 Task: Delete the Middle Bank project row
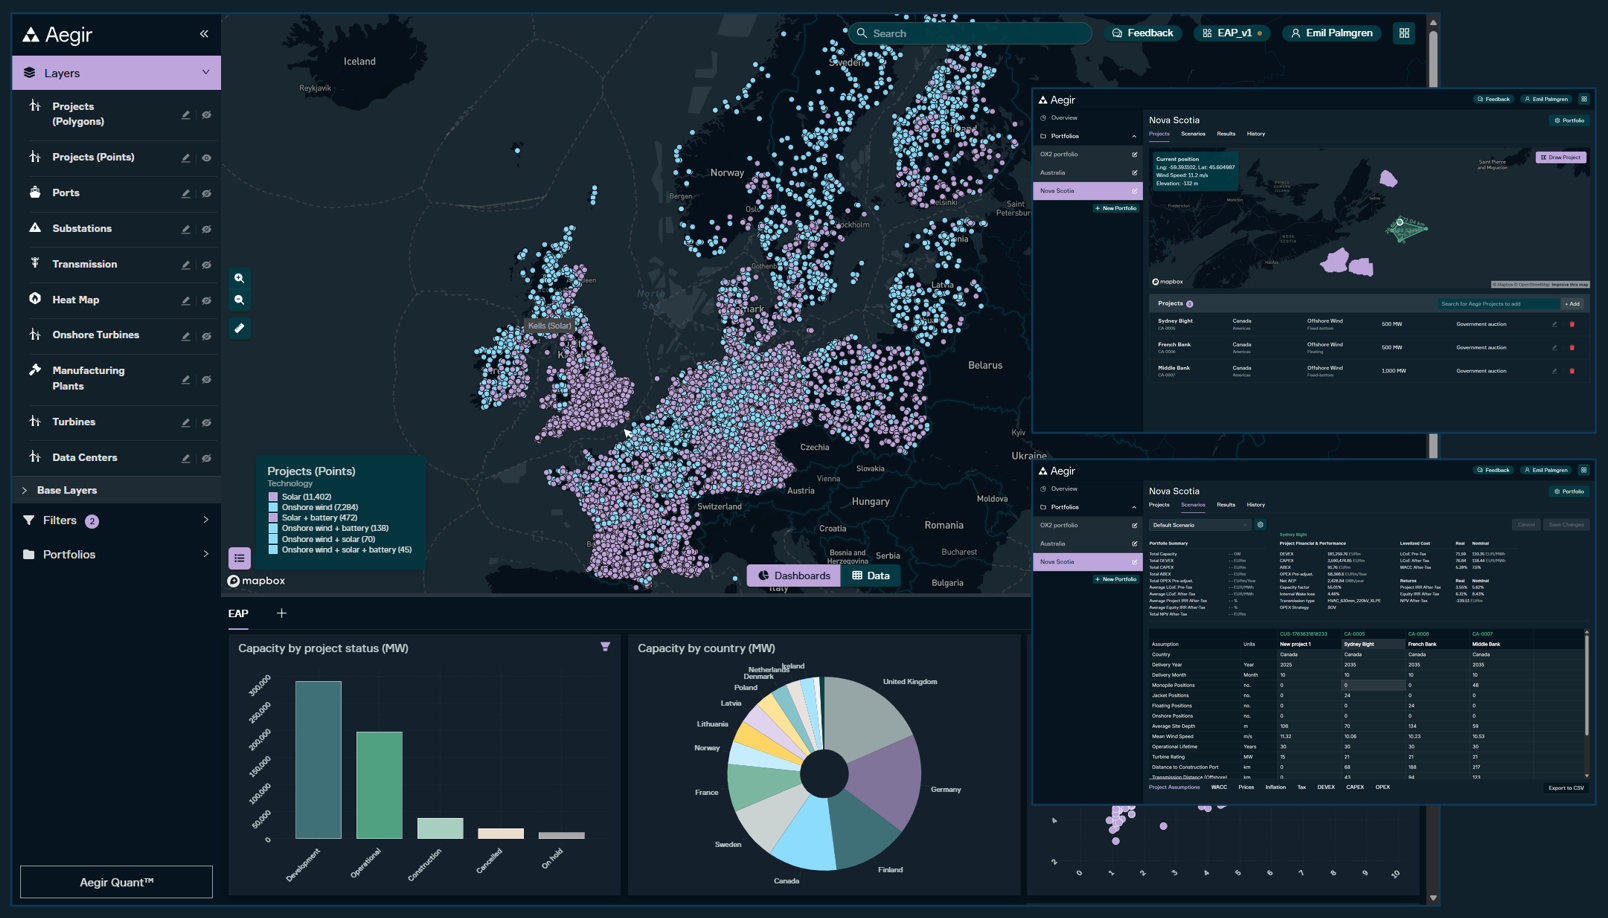(x=1573, y=370)
